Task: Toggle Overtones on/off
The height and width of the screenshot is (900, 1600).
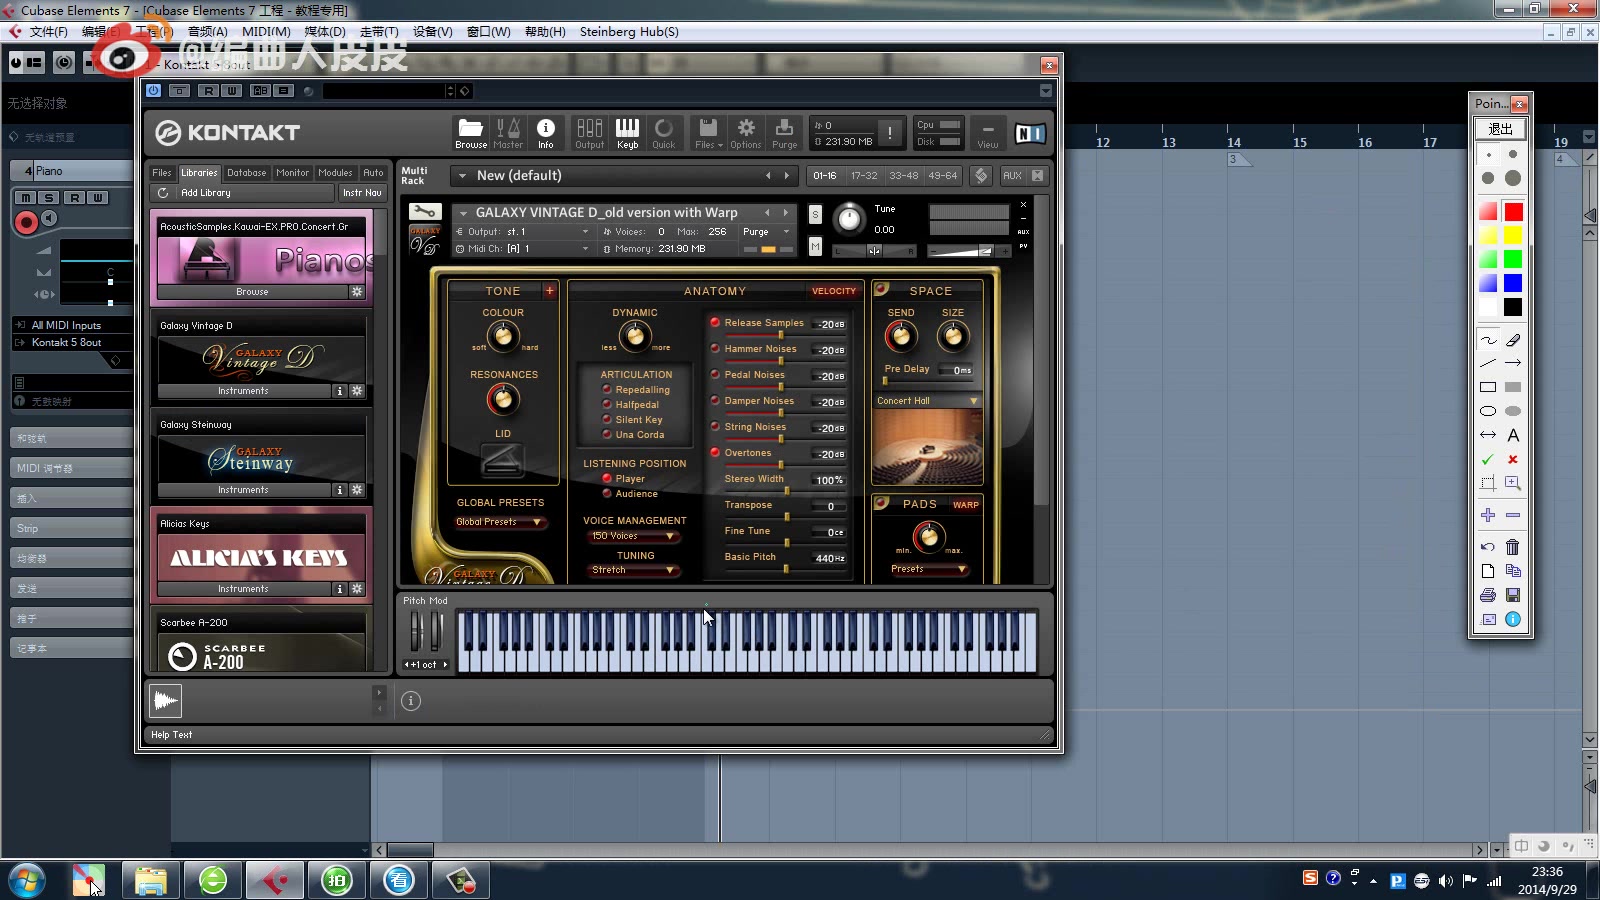Action: tap(715, 453)
